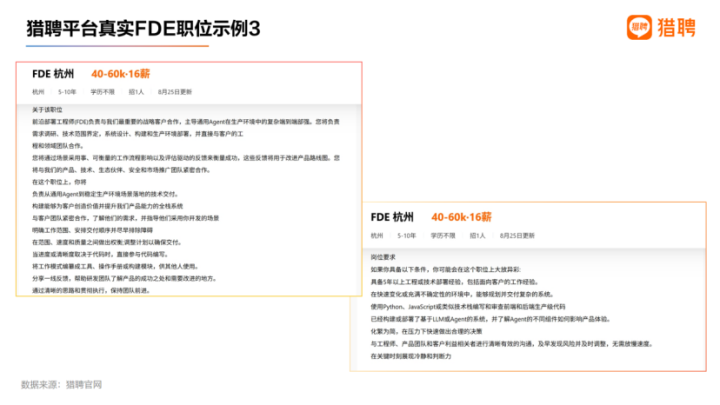Viewport: 720px width, 405px height.
Task: Click the 岗位要求 section heading
Action: coord(383,257)
